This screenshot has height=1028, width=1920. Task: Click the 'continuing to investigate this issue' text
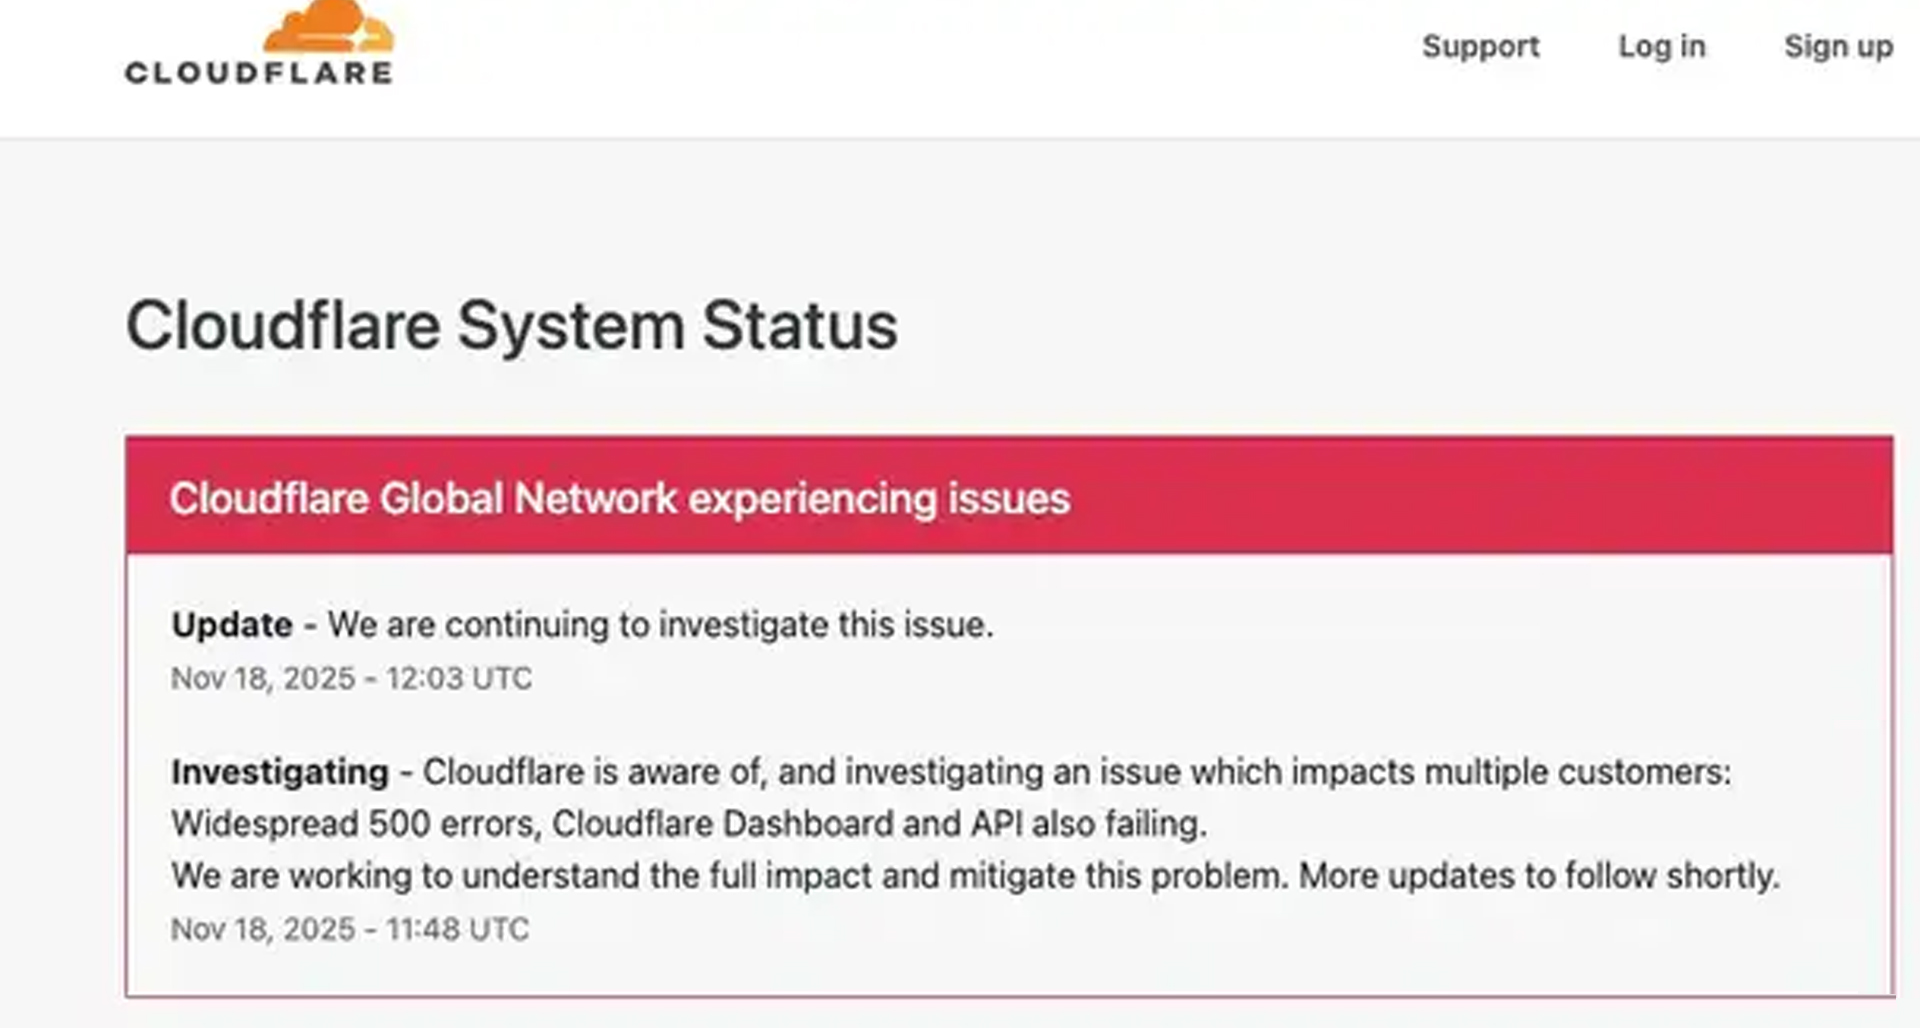[x=718, y=625]
